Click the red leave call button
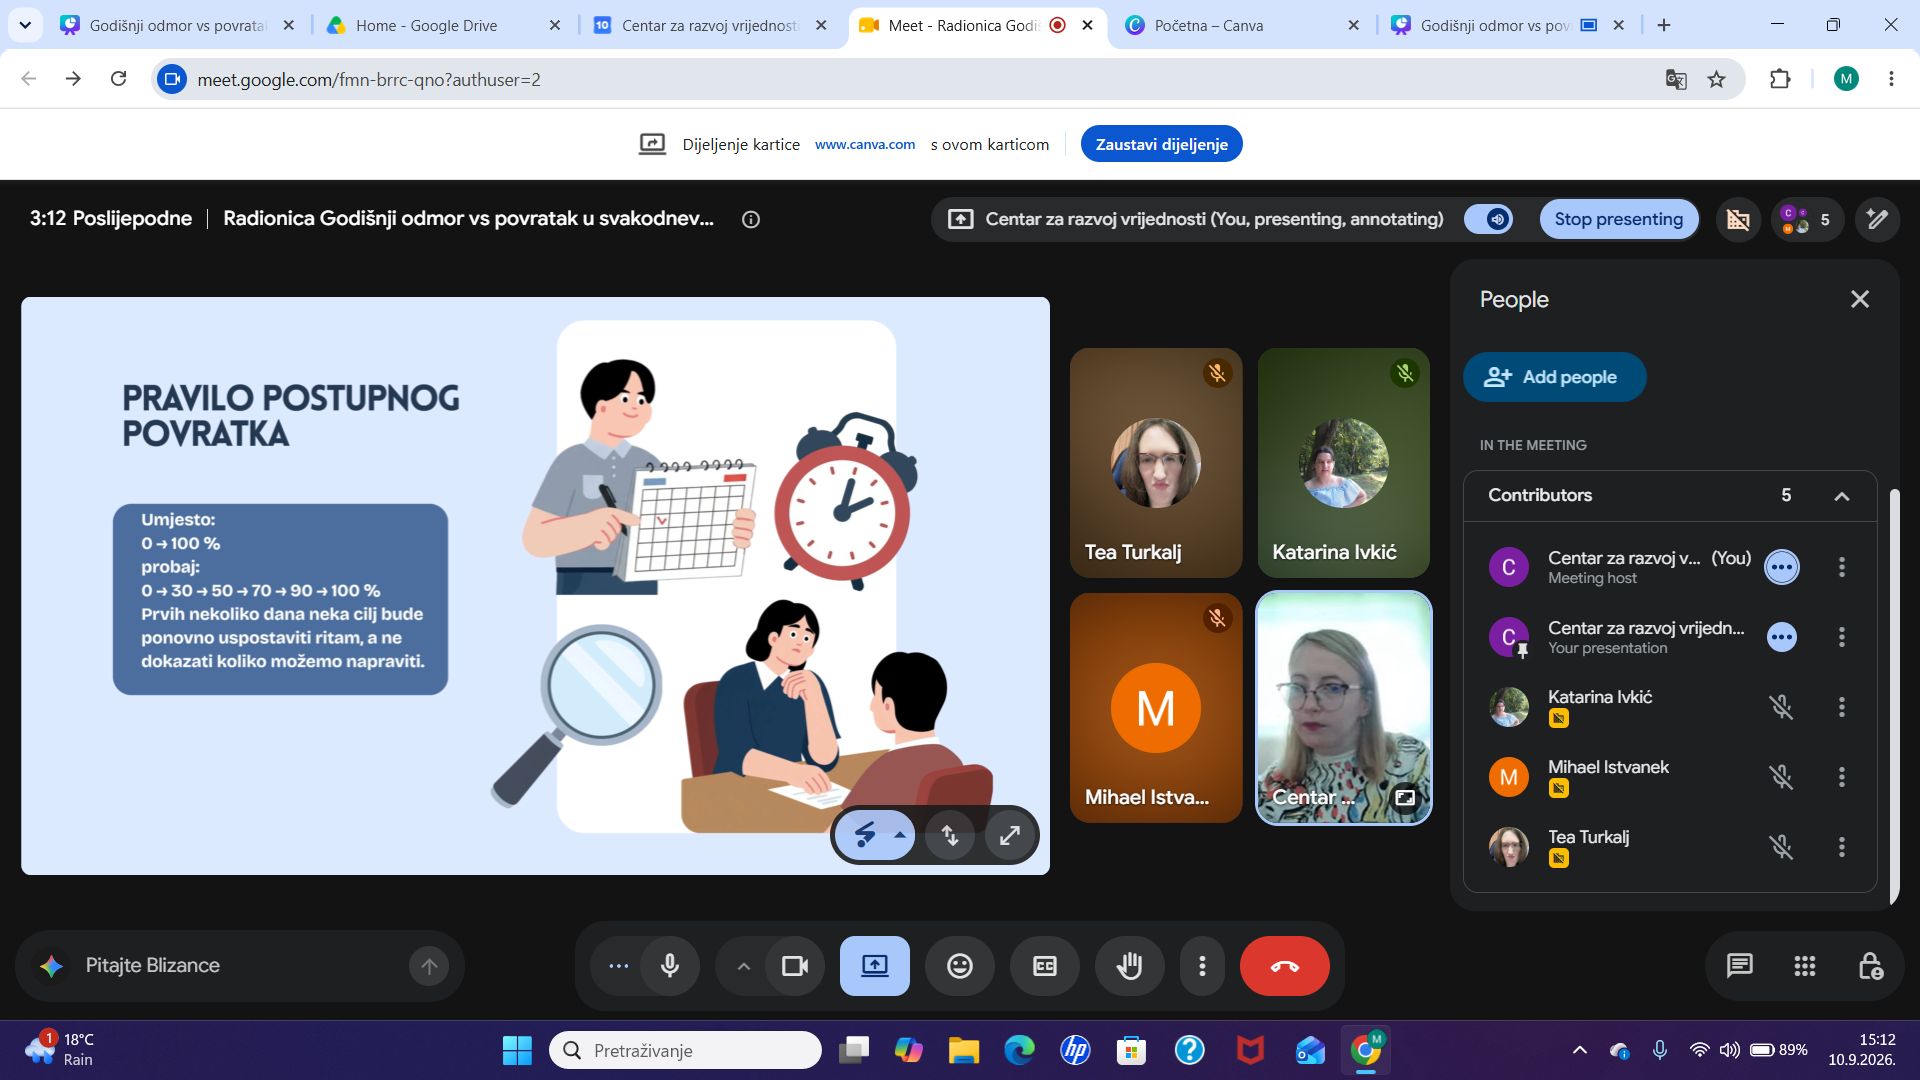 tap(1284, 966)
